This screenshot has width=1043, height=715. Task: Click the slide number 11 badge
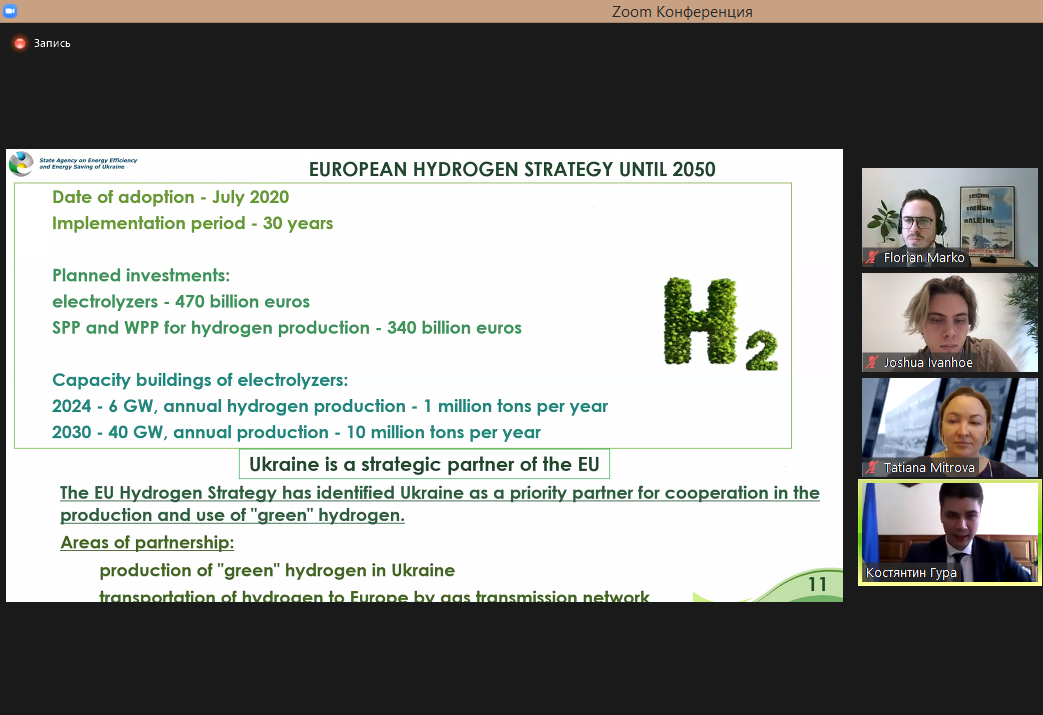coord(817,584)
